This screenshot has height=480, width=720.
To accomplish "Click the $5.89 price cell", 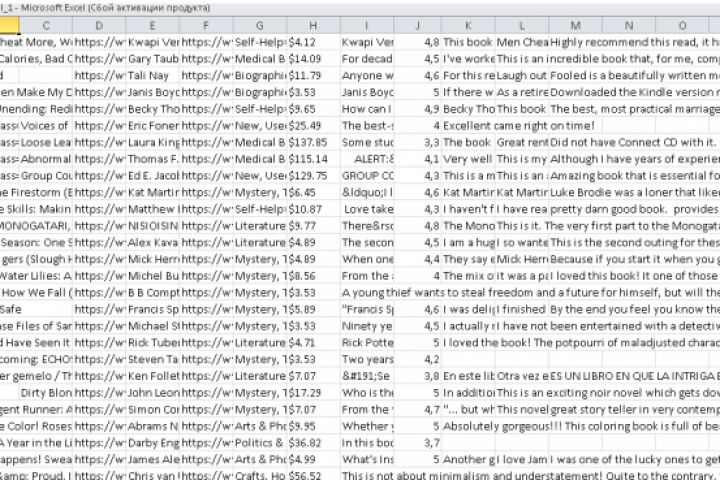I will pyautogui.click(x=314, y=309).
